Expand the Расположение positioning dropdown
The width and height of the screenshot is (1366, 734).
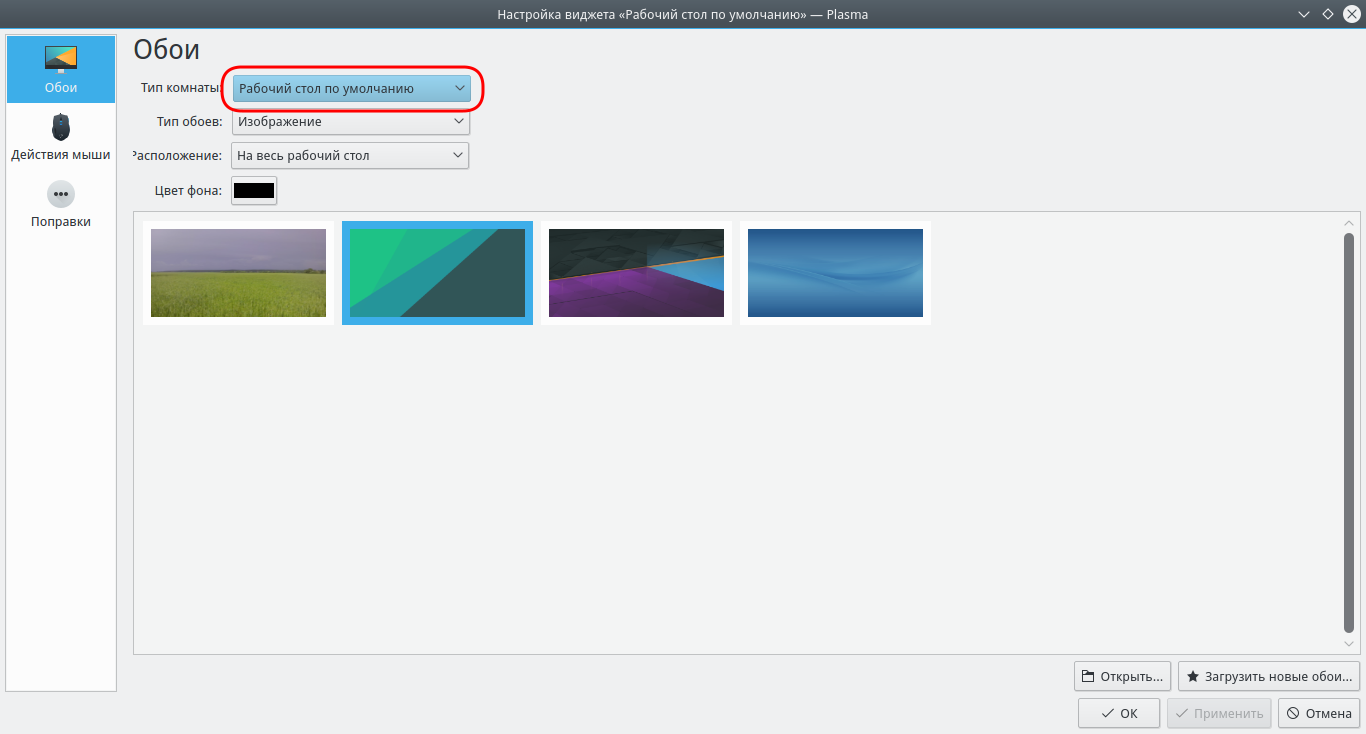click(350, 156)
